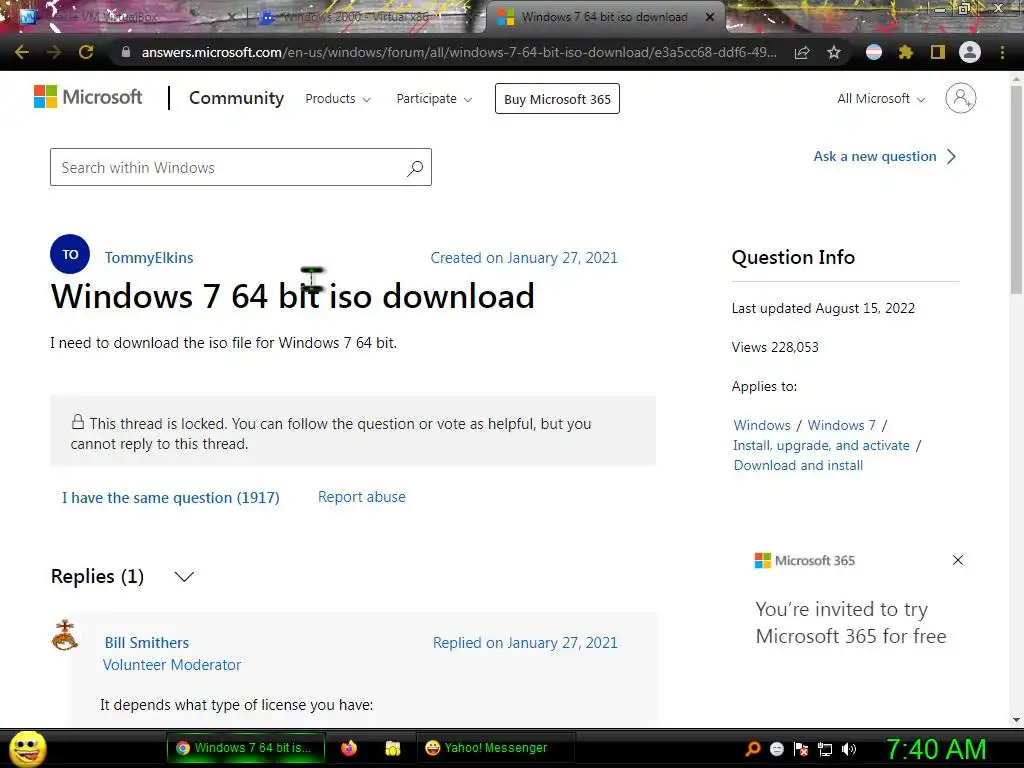The image size is (1024, 768).
Task: Click Buy Microsoft 365 button
Action: coord(557,99)
